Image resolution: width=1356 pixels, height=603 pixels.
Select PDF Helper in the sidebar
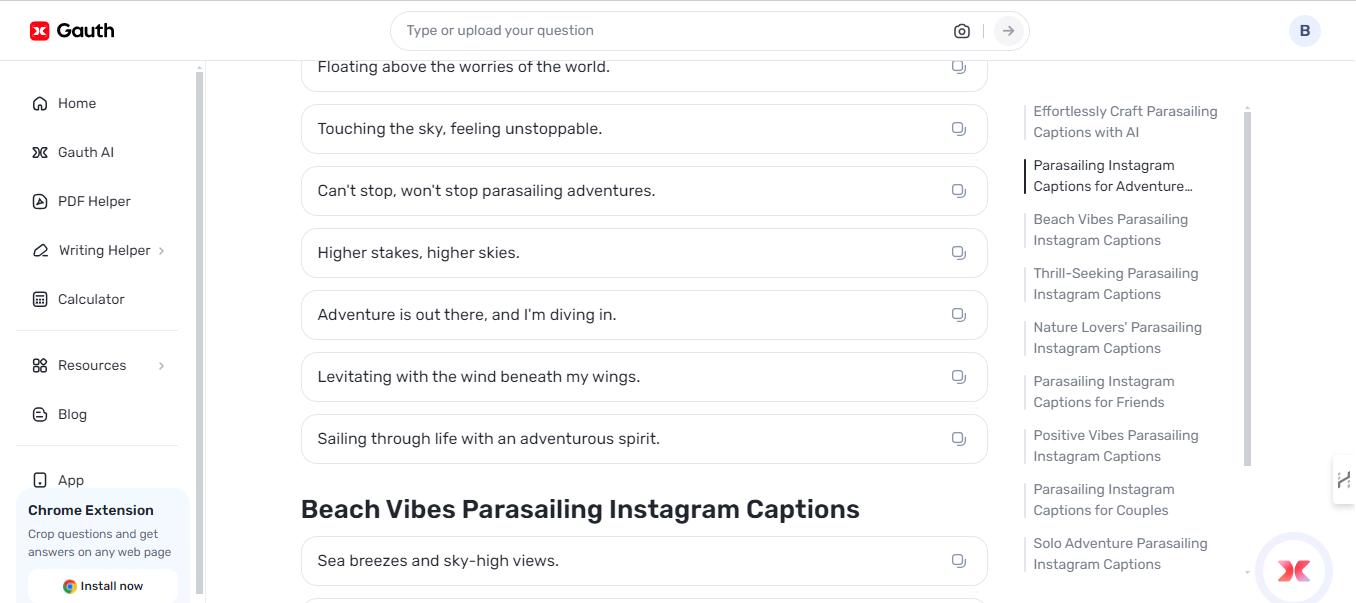point(95,201)
